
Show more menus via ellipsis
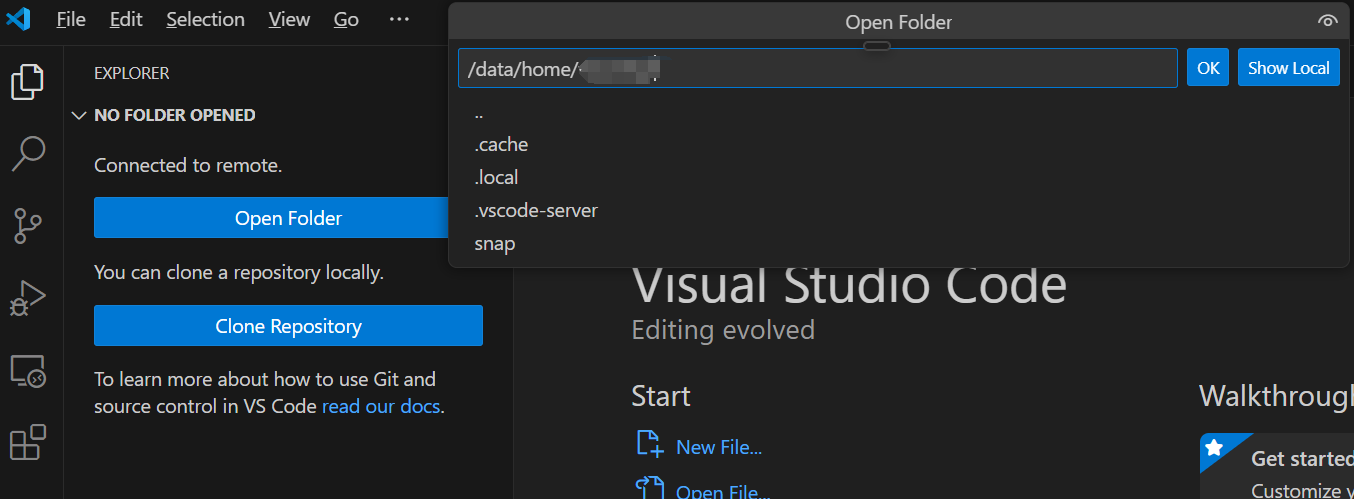tap(399, 19)
